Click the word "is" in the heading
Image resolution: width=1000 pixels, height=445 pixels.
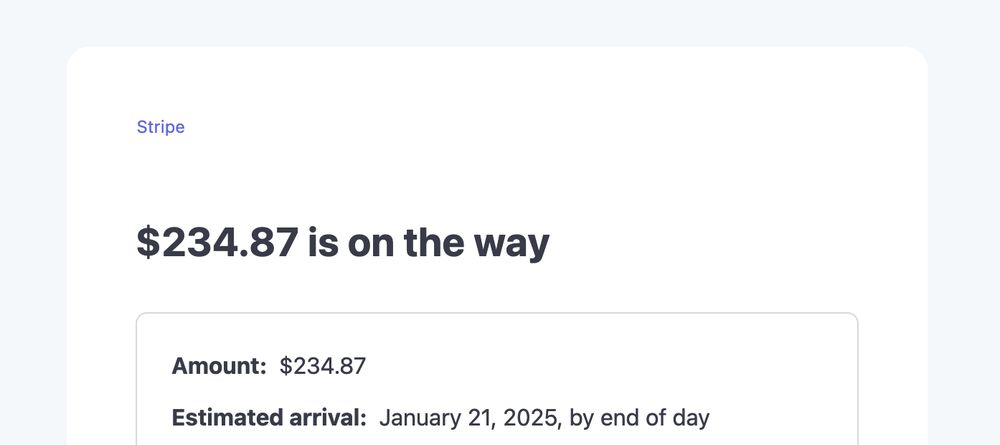pos(323,243)
